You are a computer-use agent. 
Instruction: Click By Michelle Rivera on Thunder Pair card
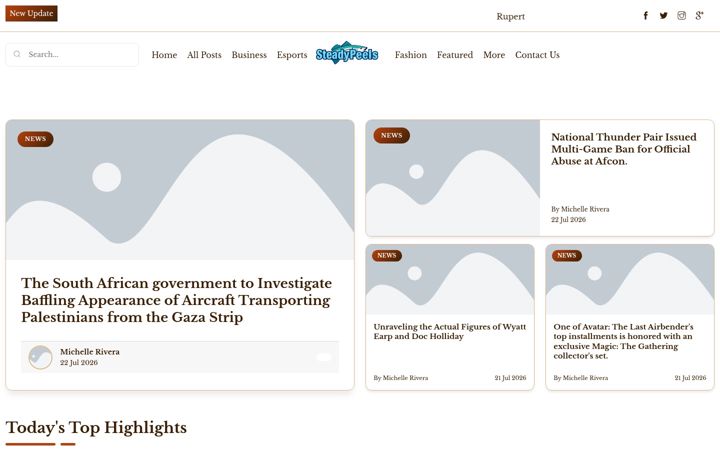point(580,209)
